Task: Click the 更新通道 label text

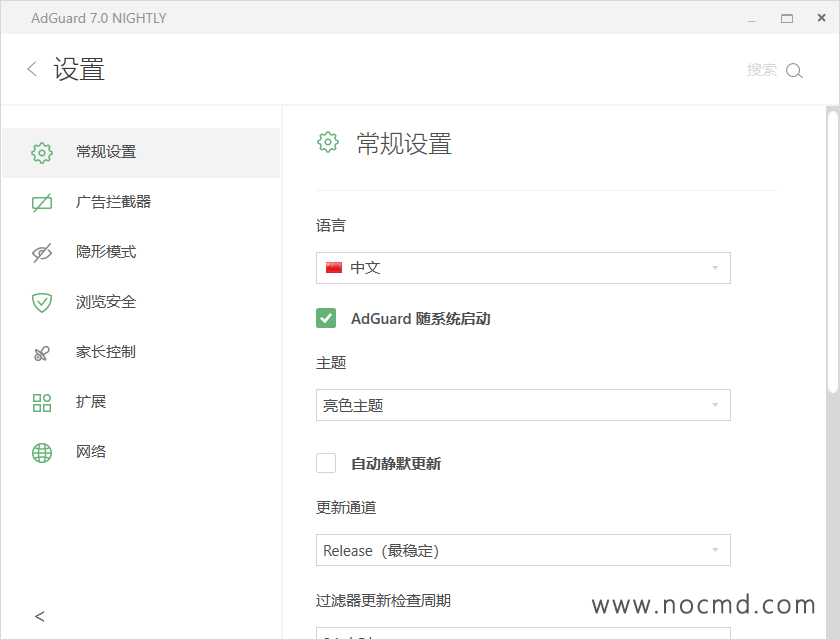Action: (x=346, y=507)
